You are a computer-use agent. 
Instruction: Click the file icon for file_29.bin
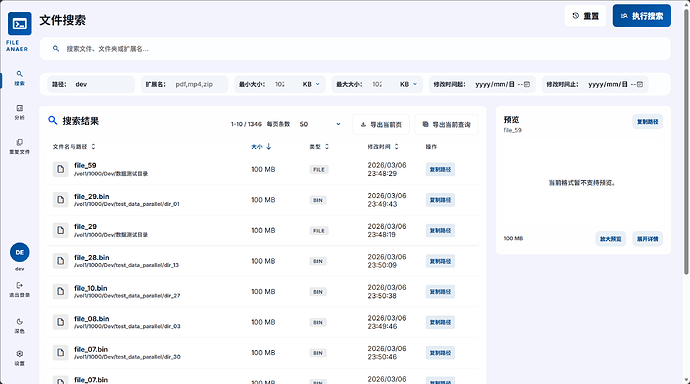point(61,200)
